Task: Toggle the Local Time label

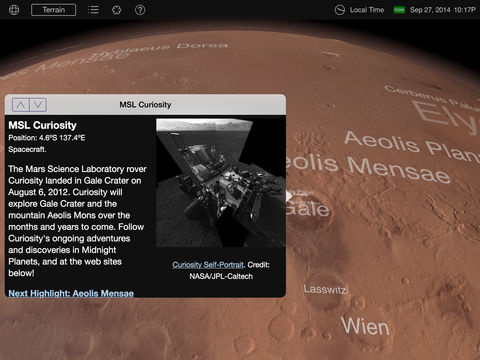Action: 367,10
